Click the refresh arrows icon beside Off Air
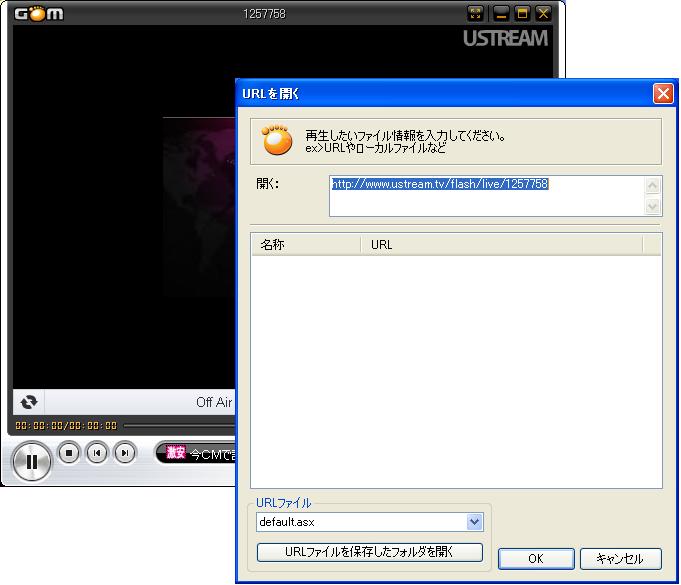The width and height of the screenshot is (681, 585). pos(29,402)
